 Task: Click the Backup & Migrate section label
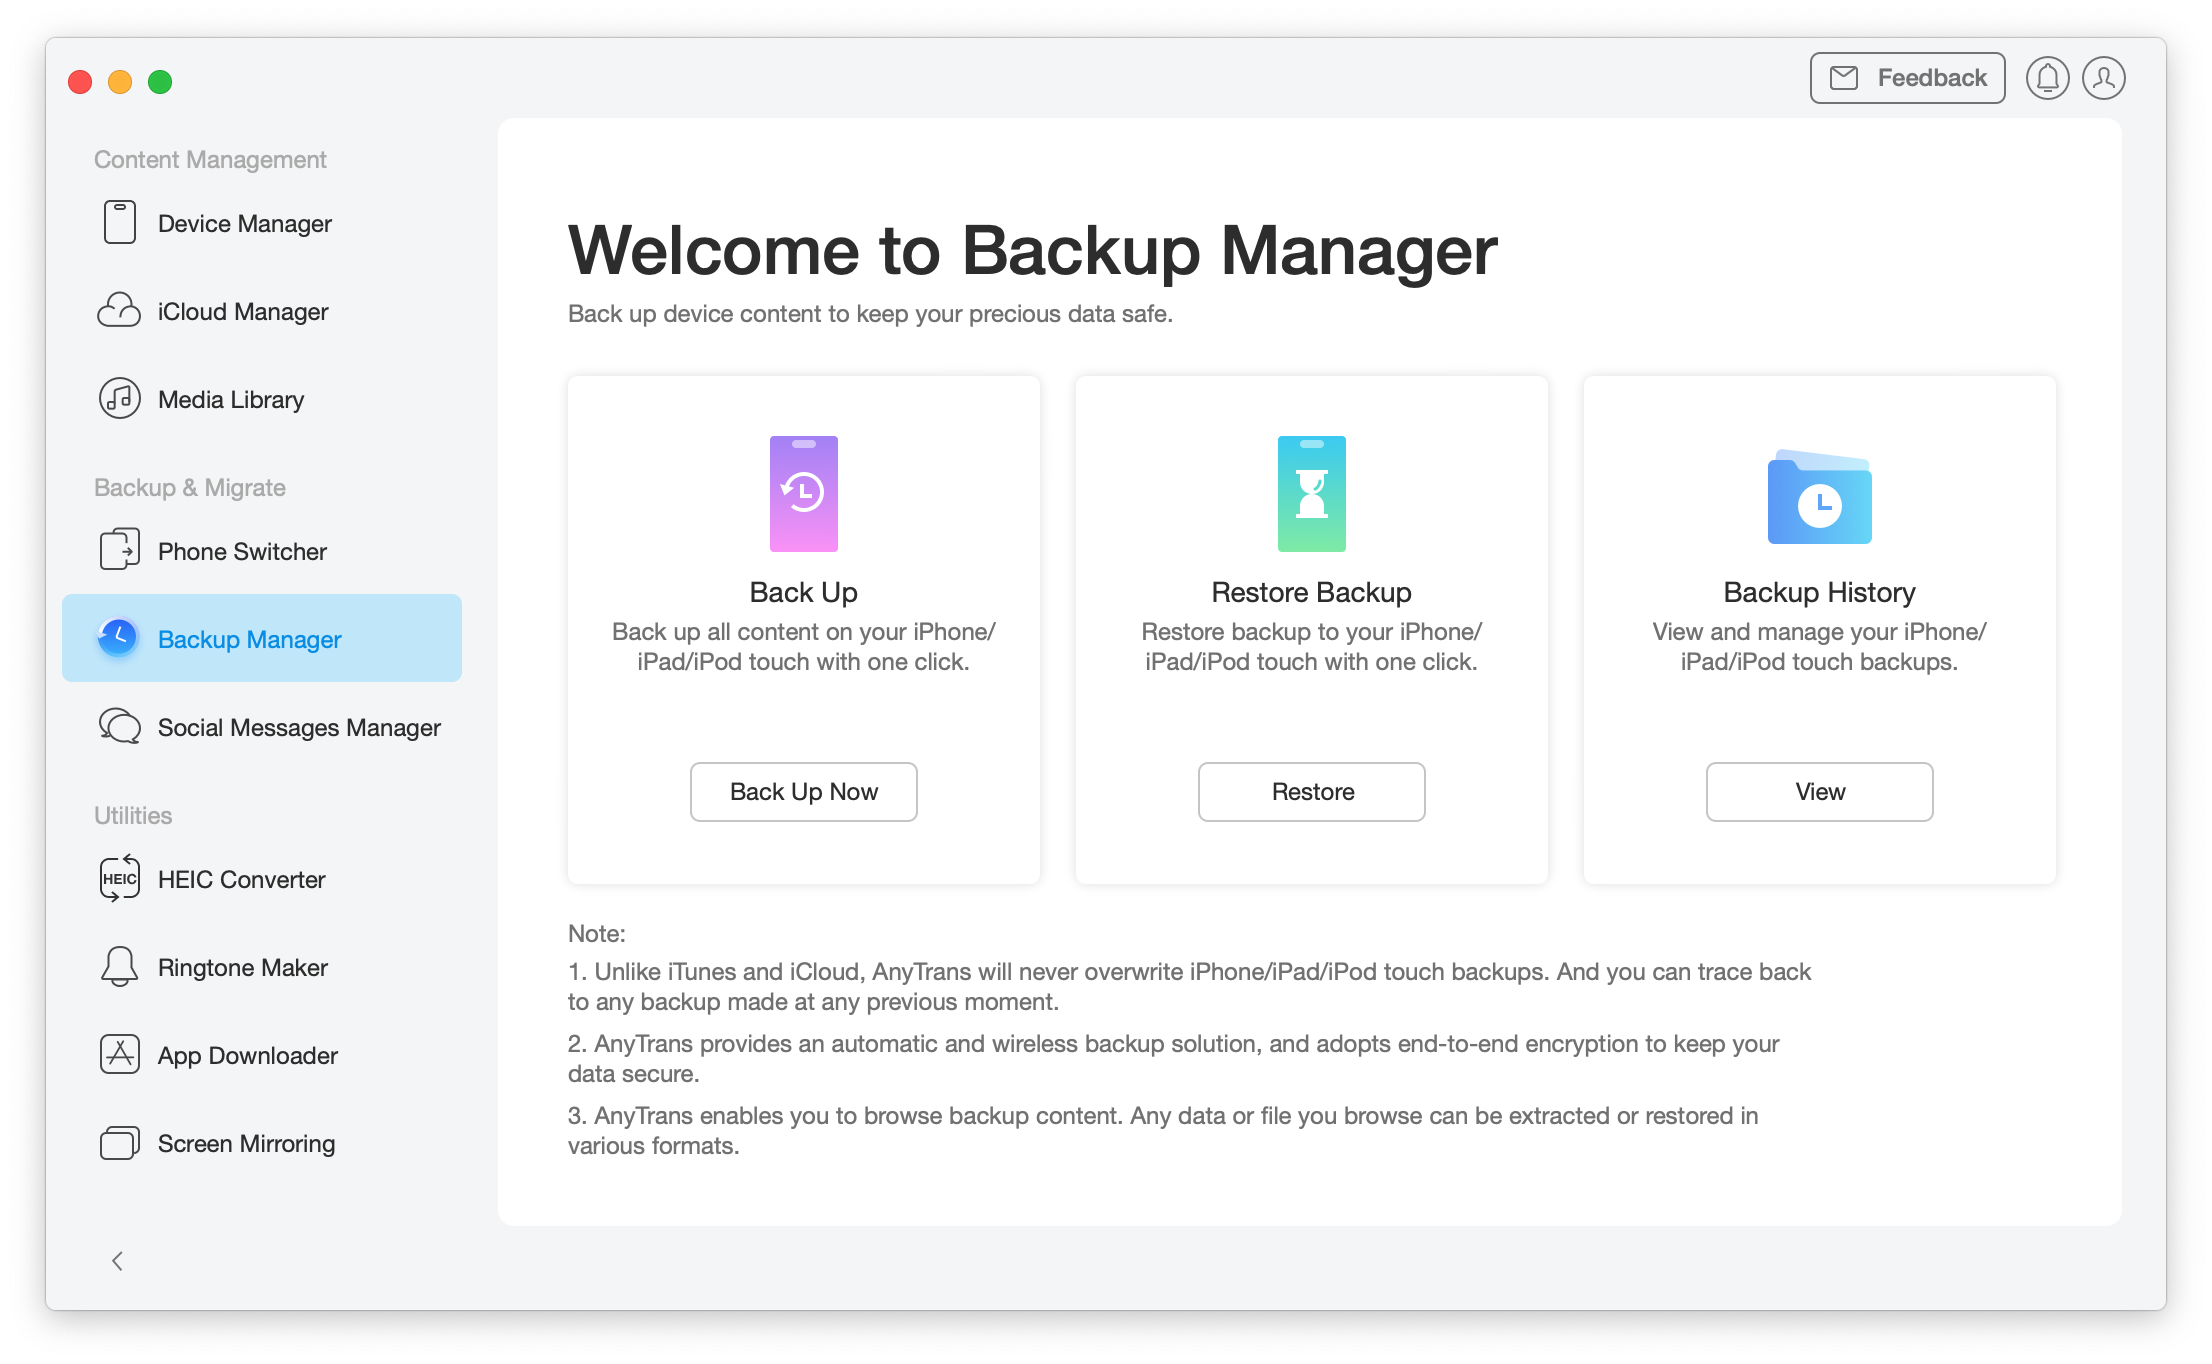click(190, 488)
